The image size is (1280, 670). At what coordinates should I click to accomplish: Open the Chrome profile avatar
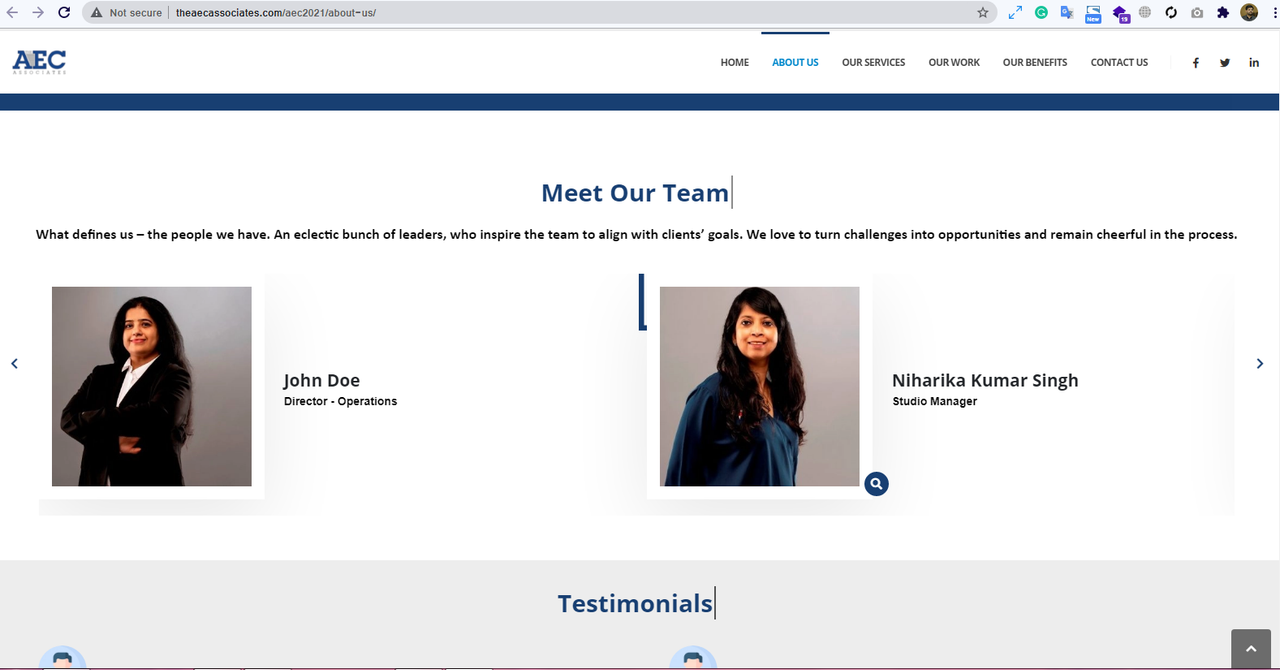click(x=1249, y=13)
